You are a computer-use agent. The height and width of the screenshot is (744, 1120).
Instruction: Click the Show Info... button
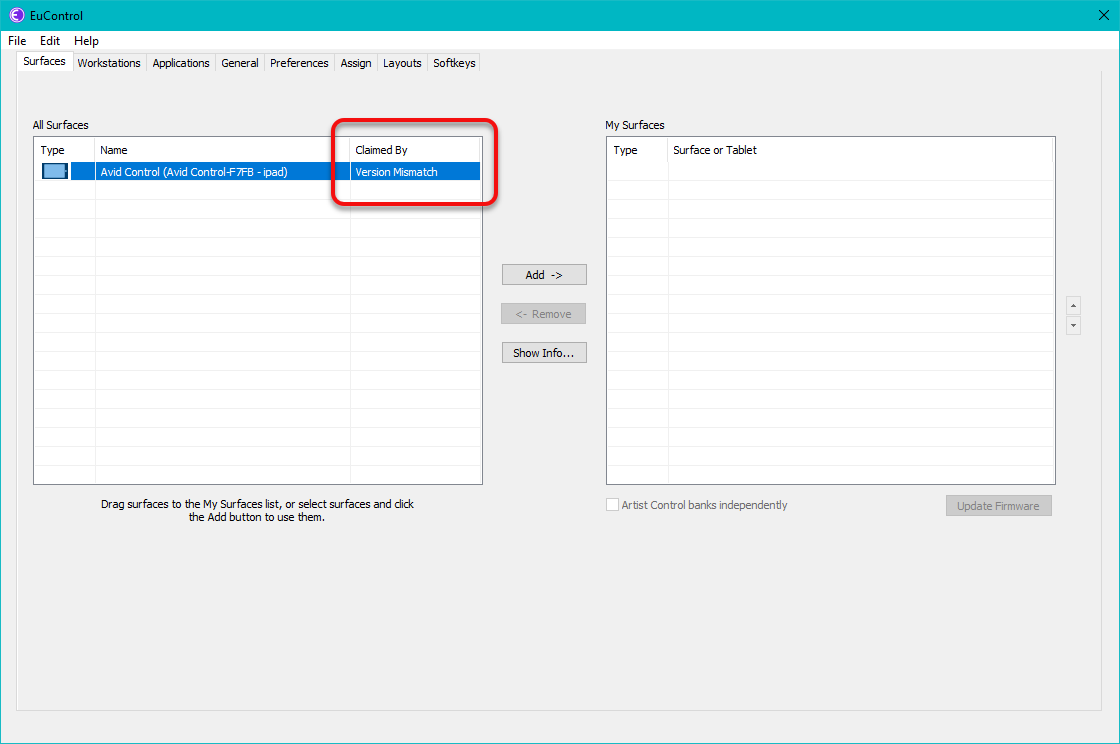(543, 353)
